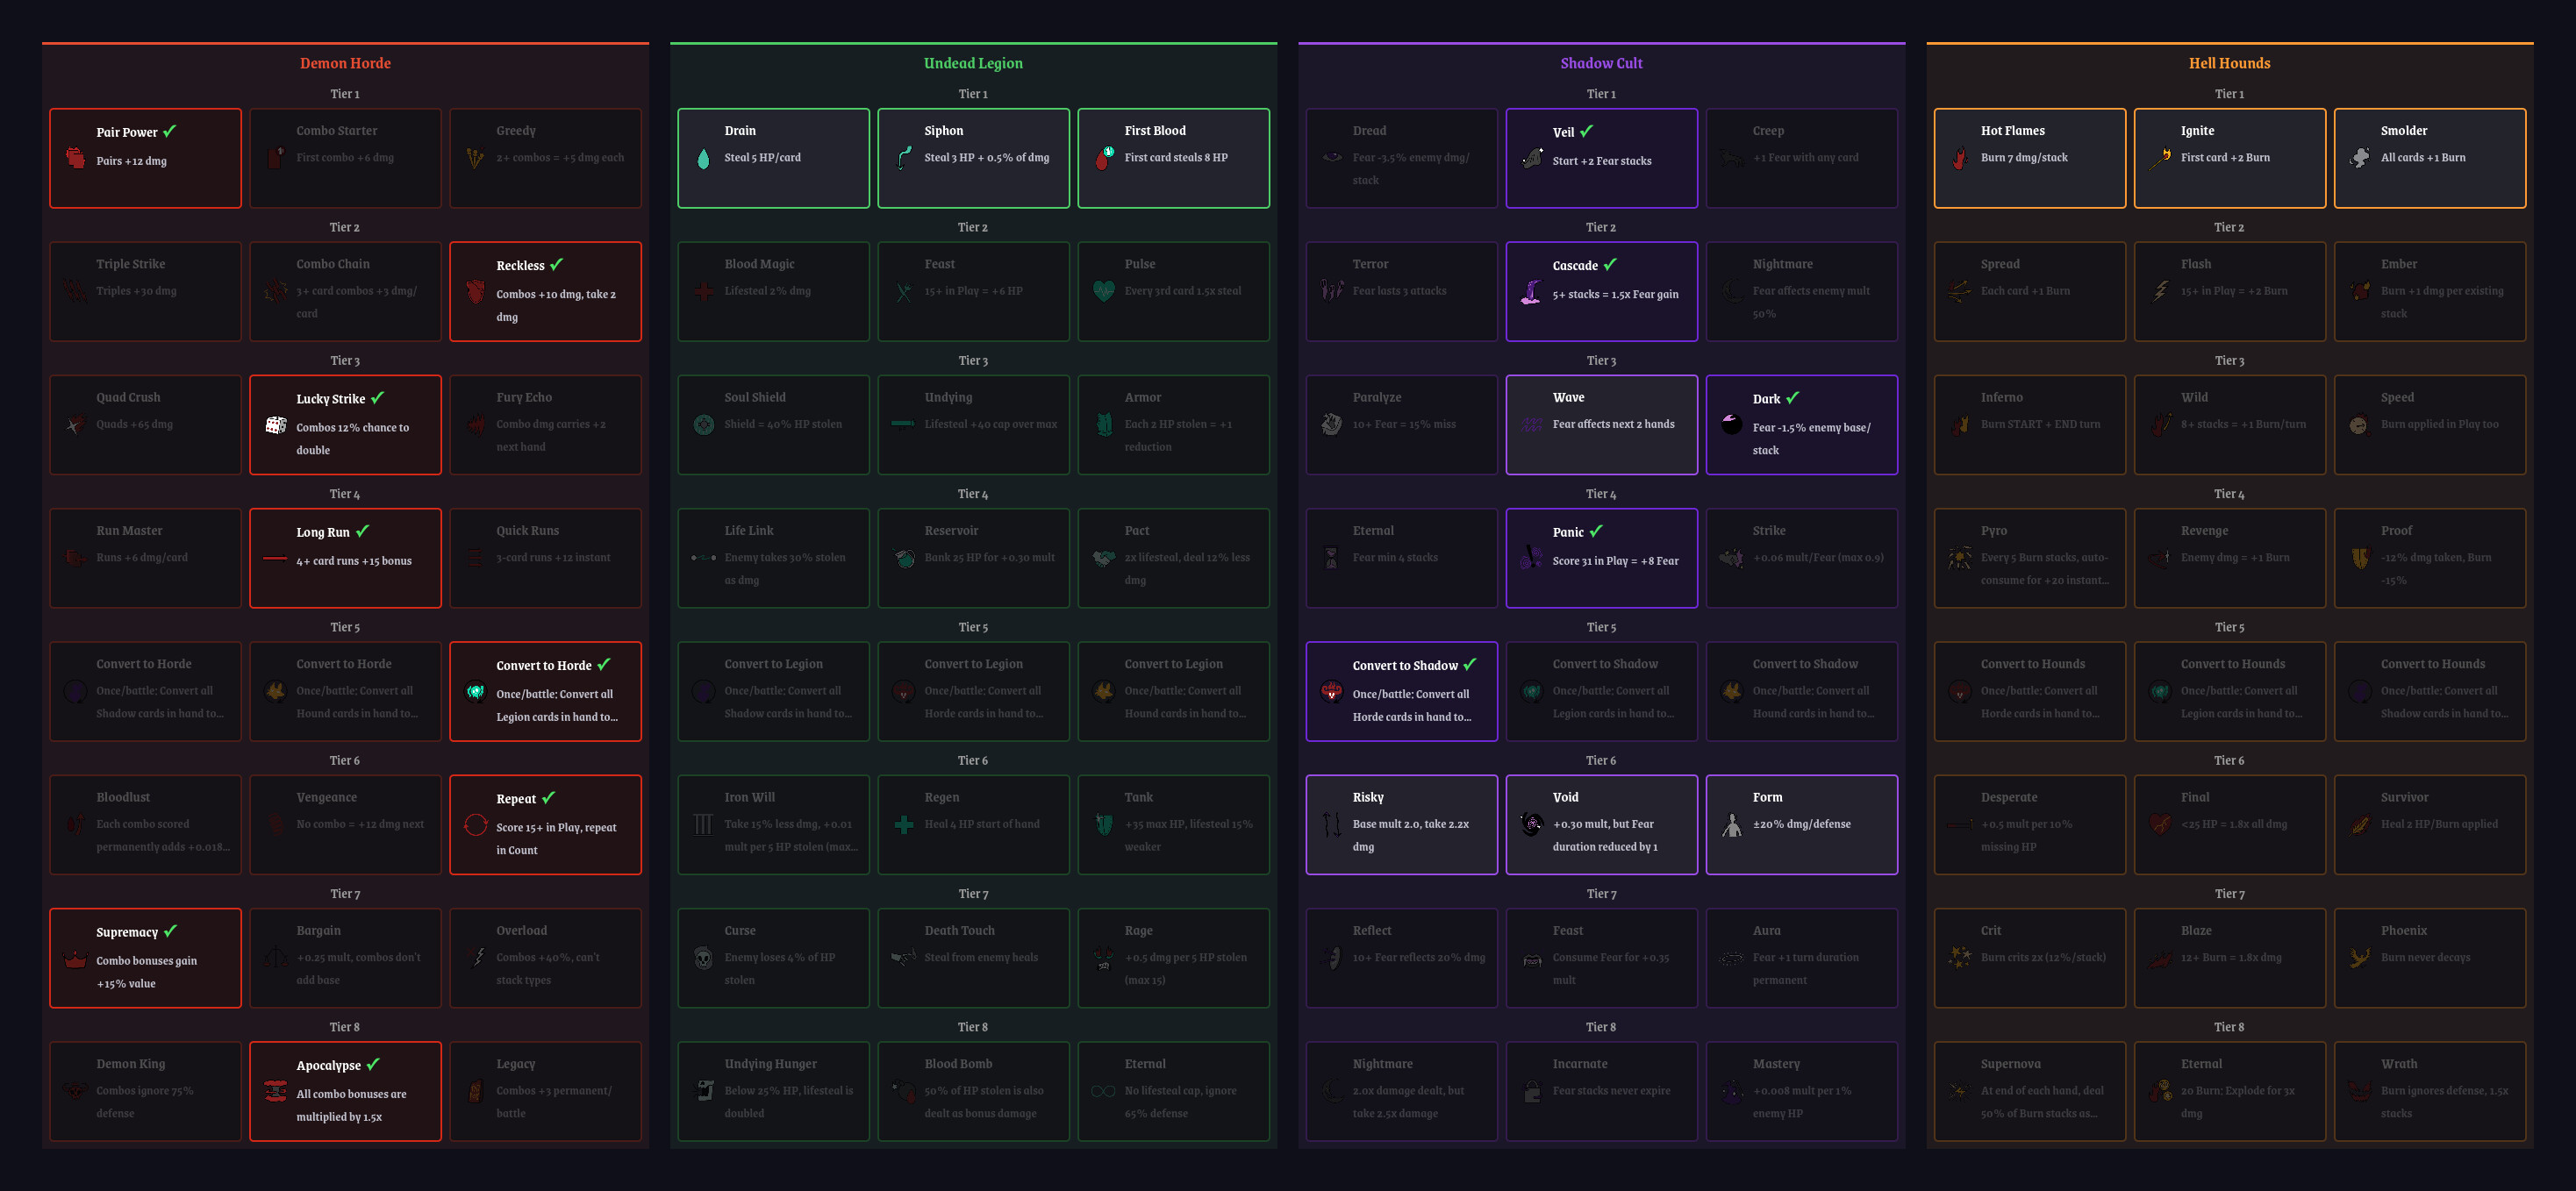Viewport: 2576px width, 1191px height.
Task: Click the Regen green cross icon
Action: point(903,825)
